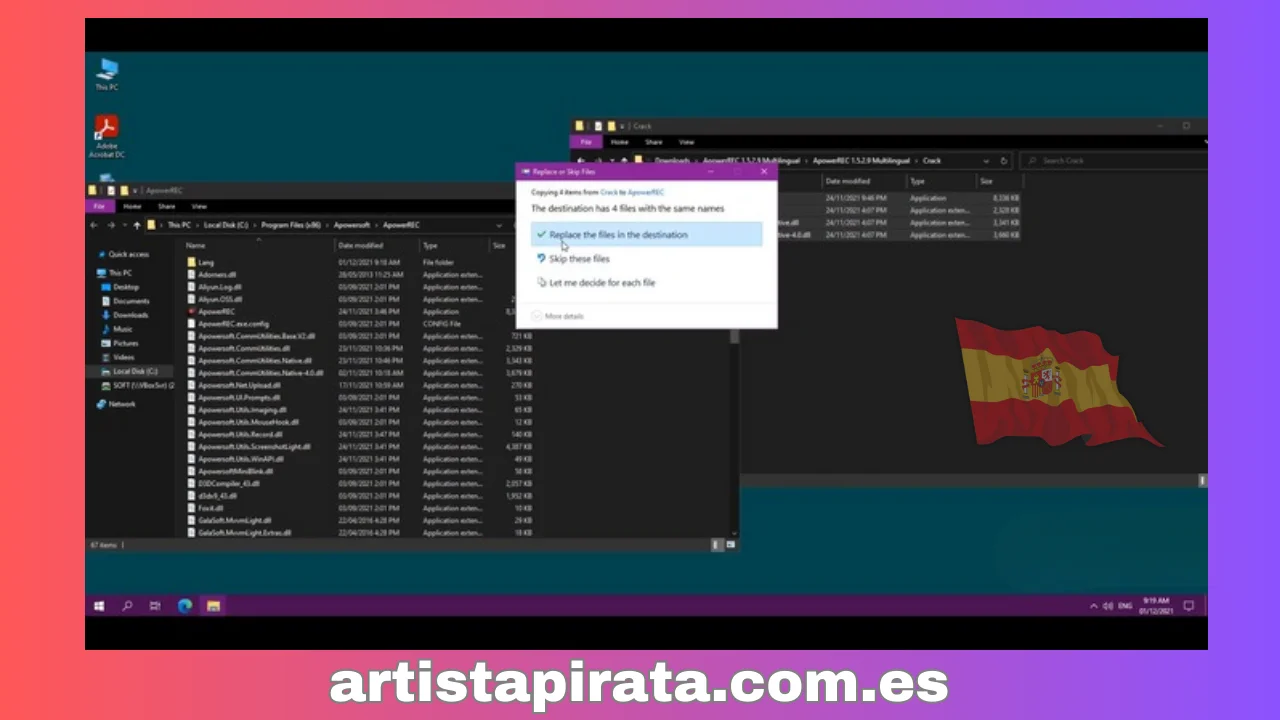The width and height of the screenshot is (1280, 720).
Task: Click the Crack source link in dialog
Action: click(x=608, y=192)
